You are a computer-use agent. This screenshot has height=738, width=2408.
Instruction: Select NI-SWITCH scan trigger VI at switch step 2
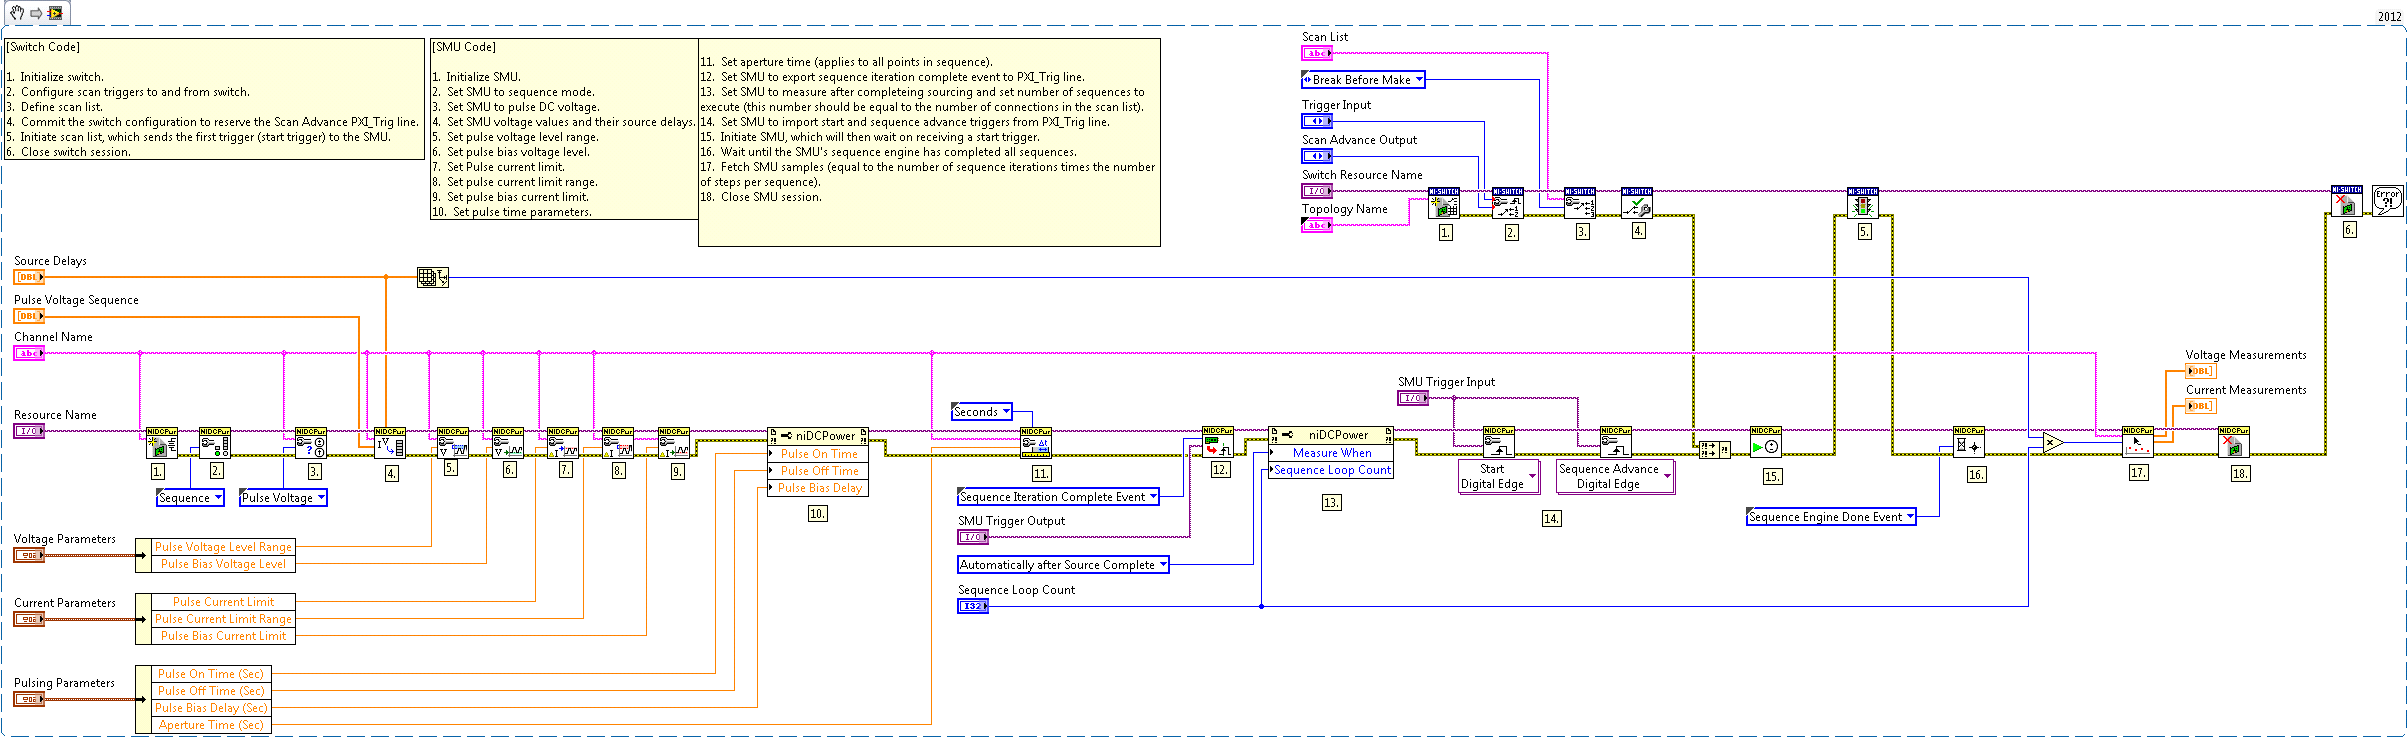(x=1508, y=203)
